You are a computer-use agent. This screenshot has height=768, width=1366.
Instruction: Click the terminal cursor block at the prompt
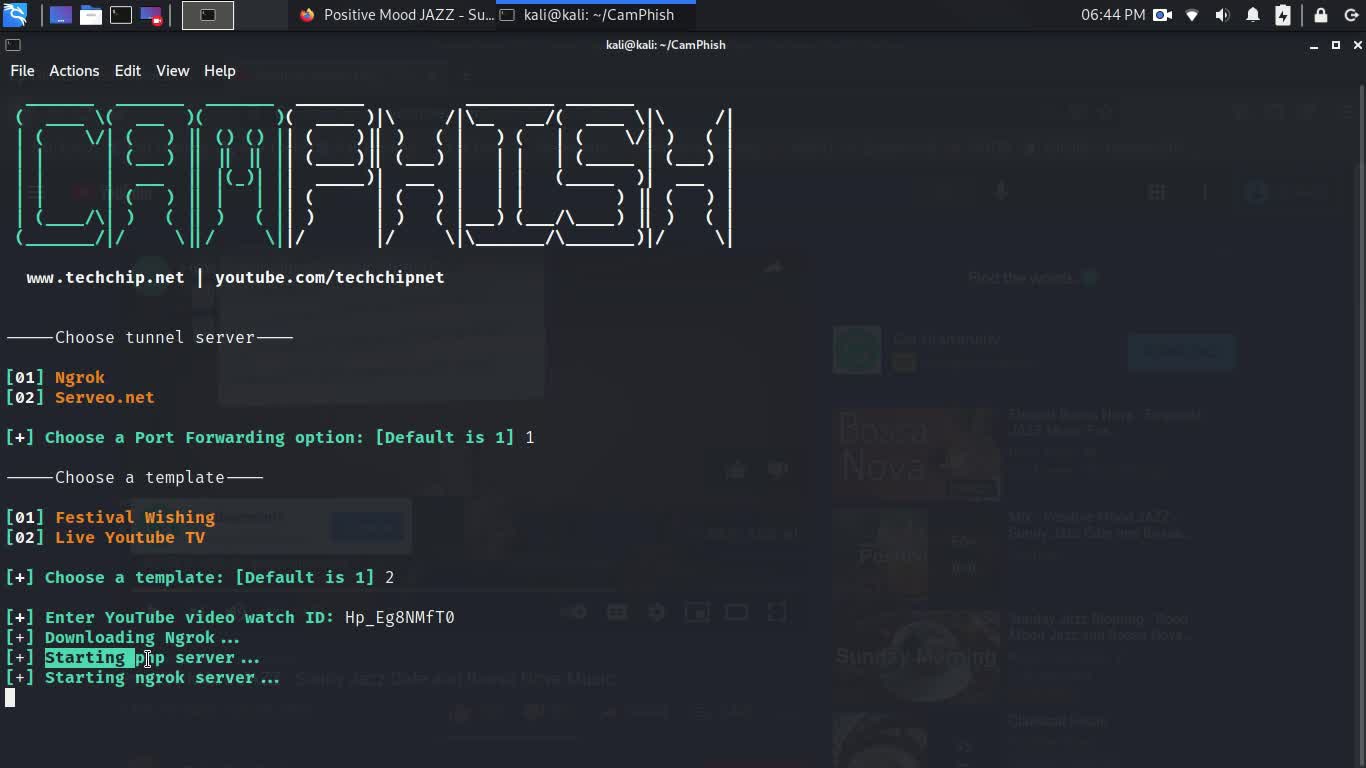click(10, 697)
